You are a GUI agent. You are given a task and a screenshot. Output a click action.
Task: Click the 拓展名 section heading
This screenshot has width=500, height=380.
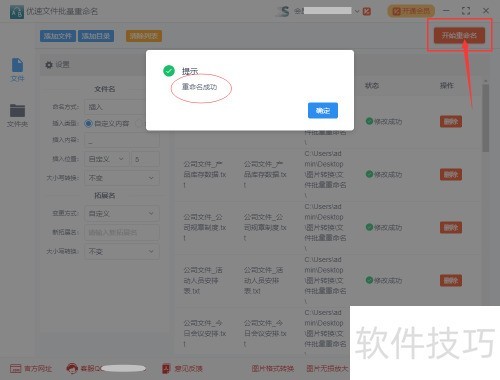click(105, 196)
